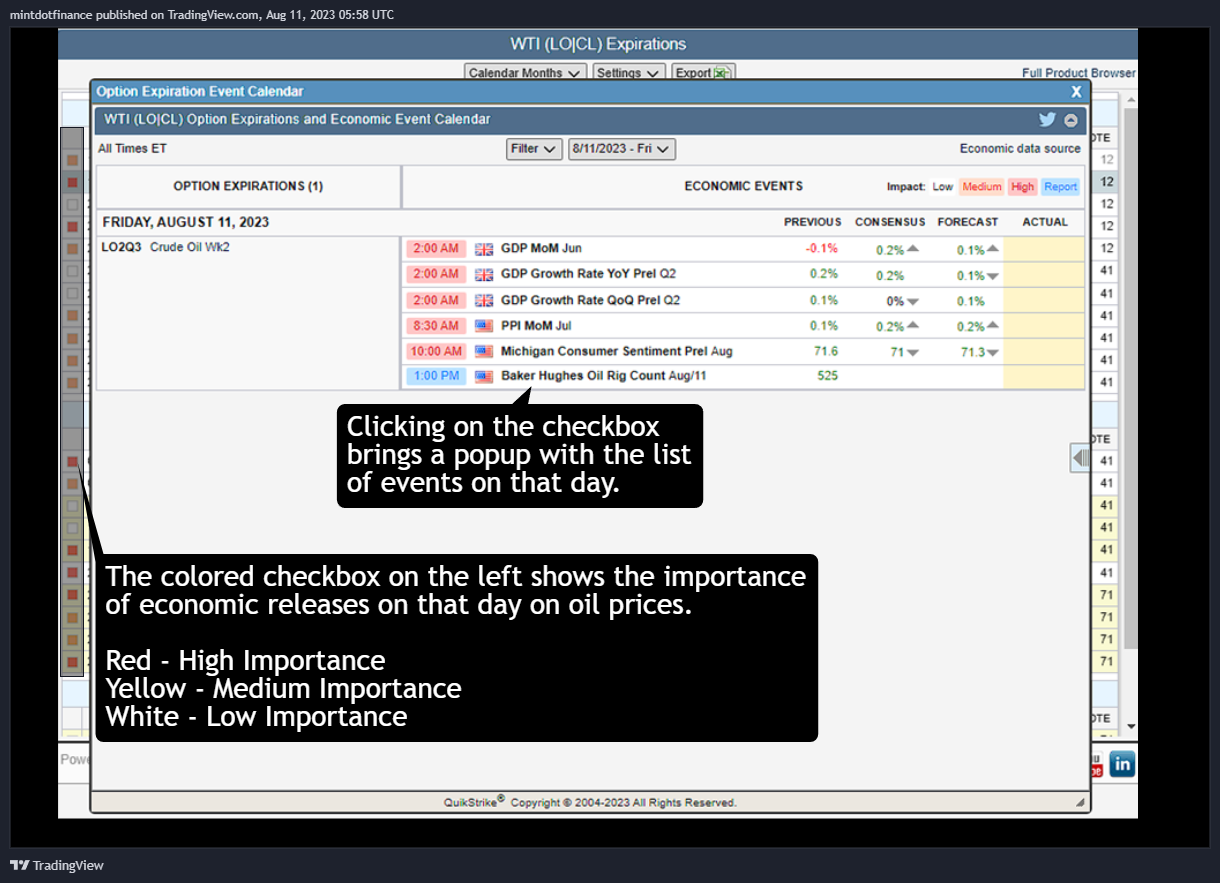The height and width of the screenshot is (883, 1220).
Task: Click the FORECAST column header
Action: (968, 222)
